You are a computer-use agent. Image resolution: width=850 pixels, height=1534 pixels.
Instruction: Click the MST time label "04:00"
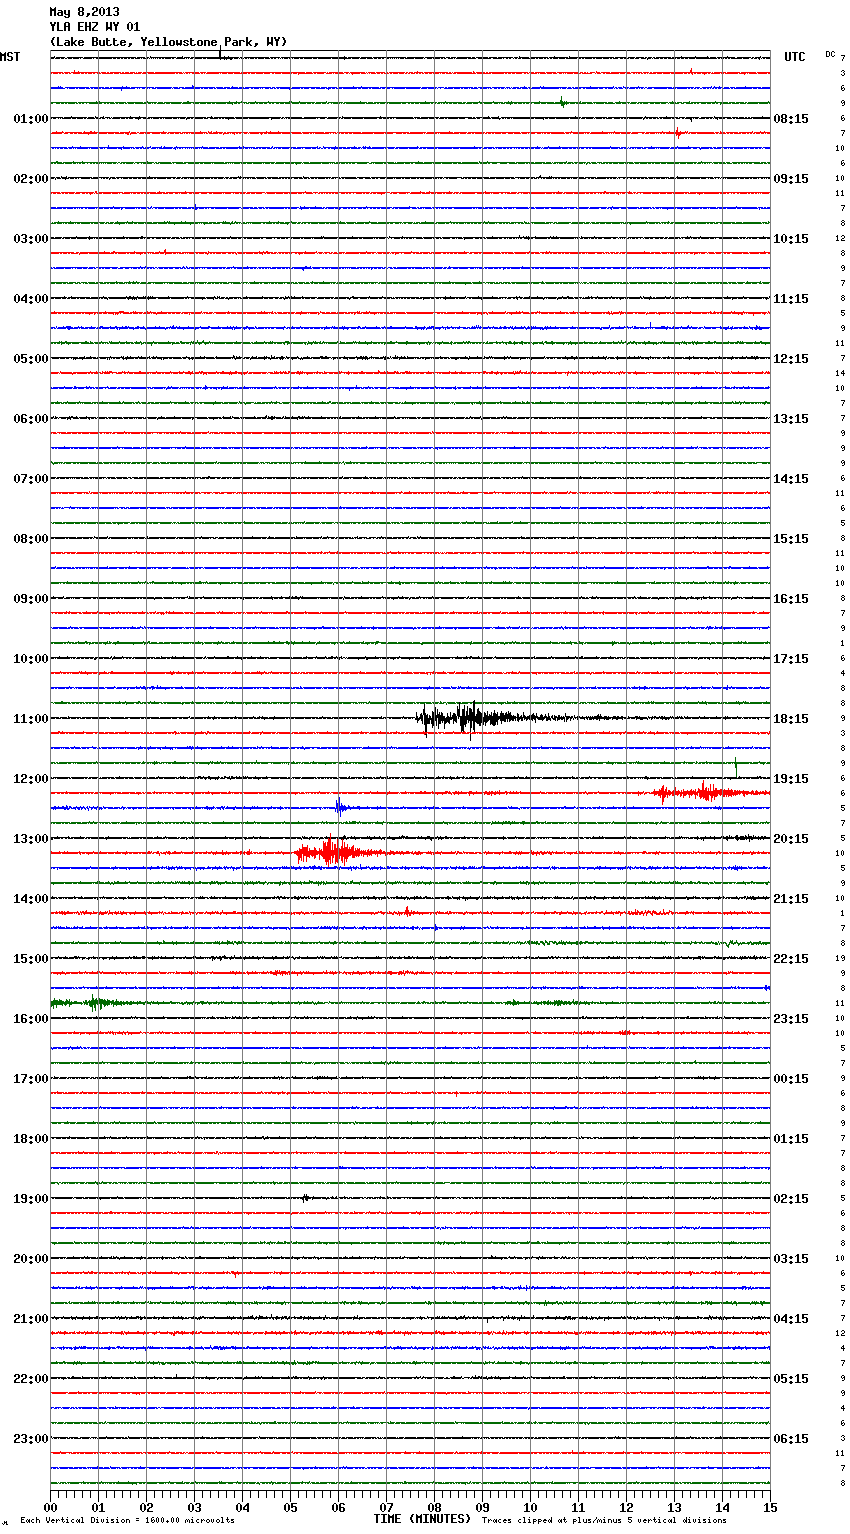click(31, 299)
